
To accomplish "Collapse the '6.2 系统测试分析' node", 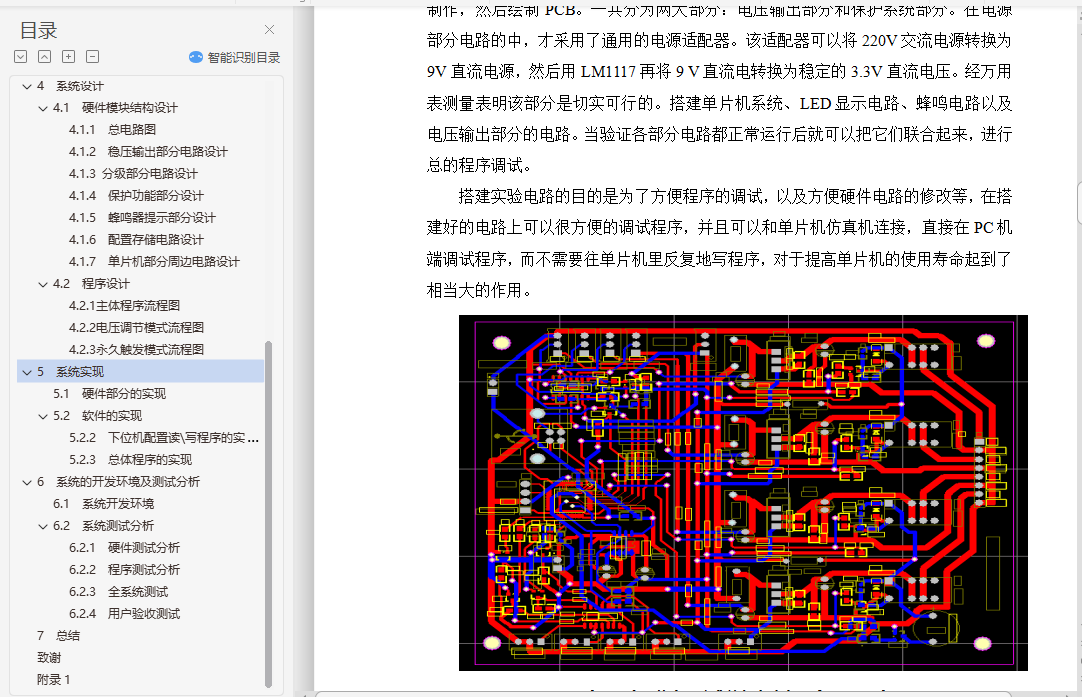I will coord(43,527).
